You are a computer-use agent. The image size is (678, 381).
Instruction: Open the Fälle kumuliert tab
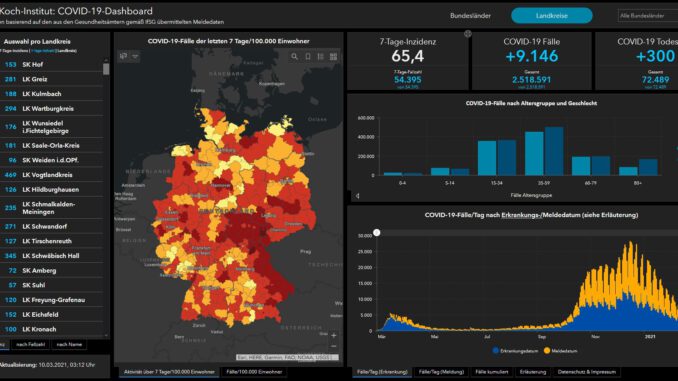click(x=492, y=372)
